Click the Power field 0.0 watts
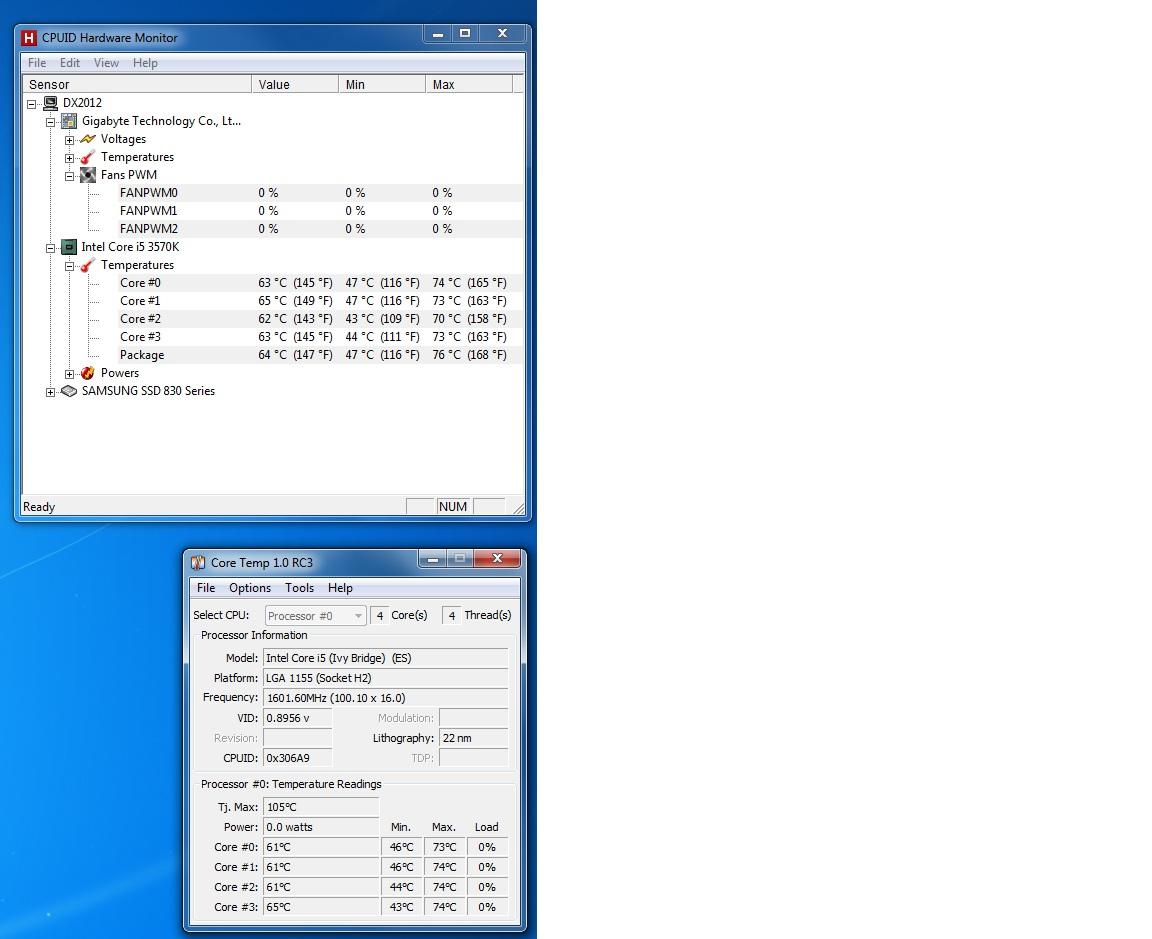1152x939 pixels. point(321,827)
